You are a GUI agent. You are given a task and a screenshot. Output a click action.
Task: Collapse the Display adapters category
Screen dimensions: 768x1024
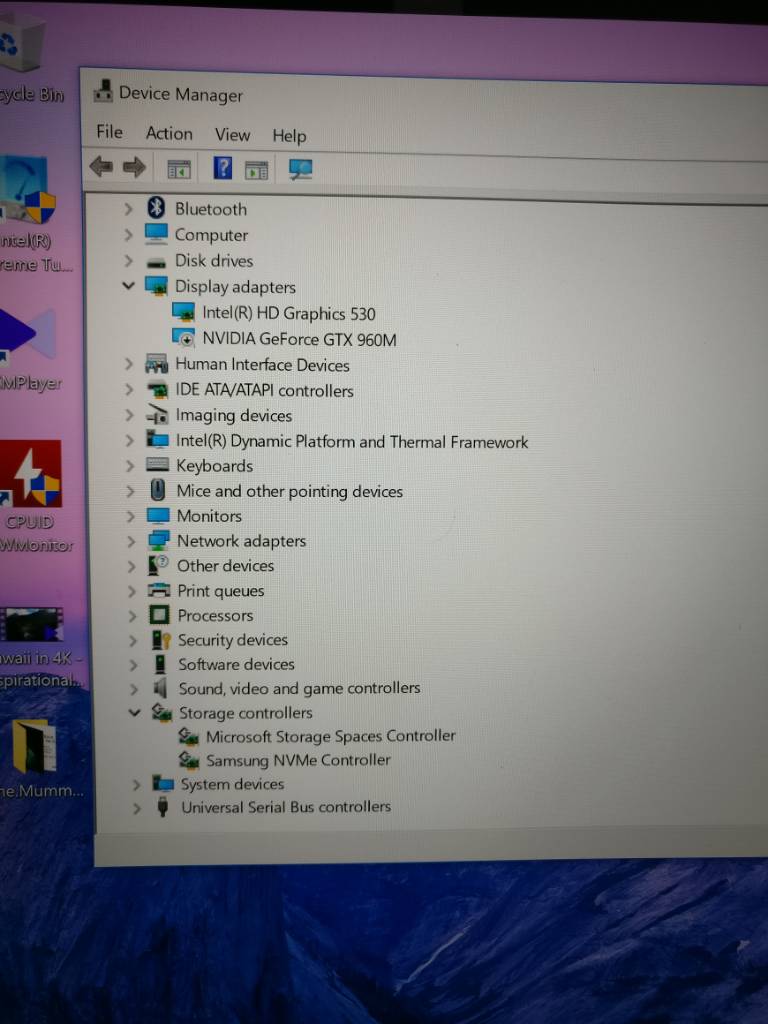(x=129, y=285)
